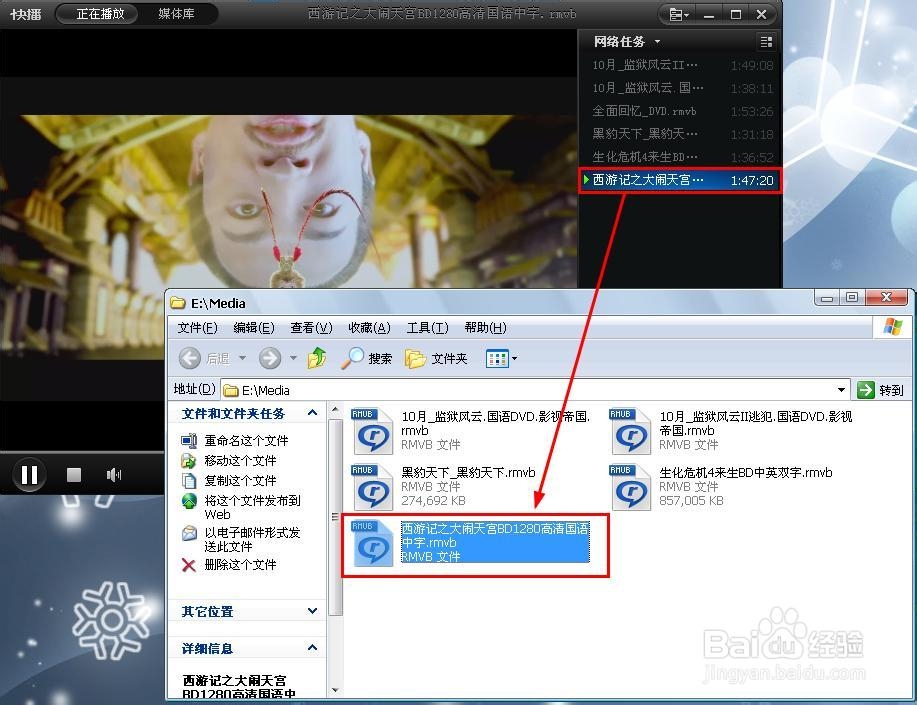Viewport: 917px width, 705px height.
Task: Select the 西游记之大闹天宫 rmvb file icon
Action: click(x=373, y=544)
